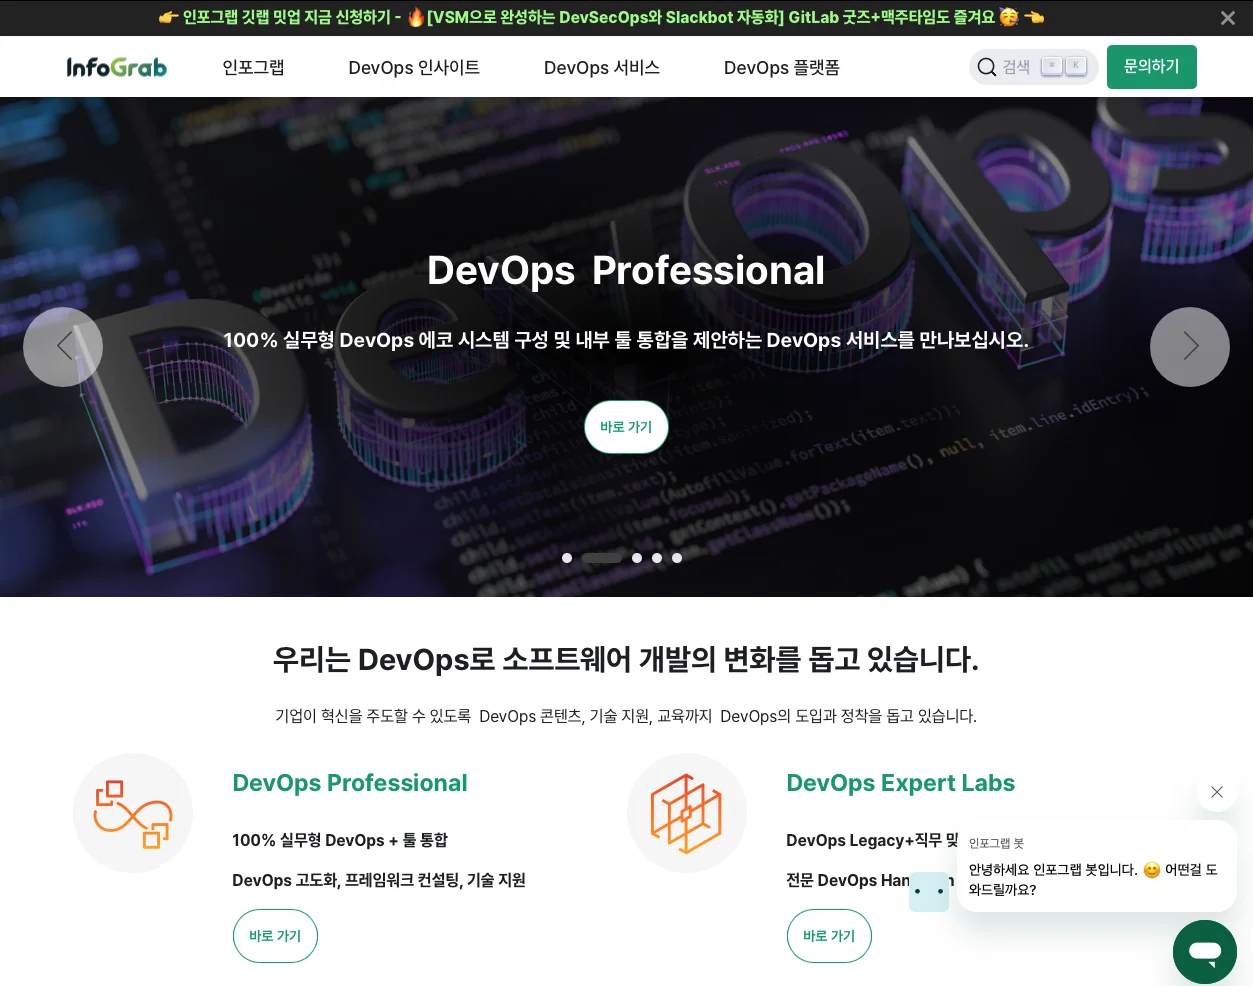Click 바로 가기 in the hero banner

click(626, 426)
